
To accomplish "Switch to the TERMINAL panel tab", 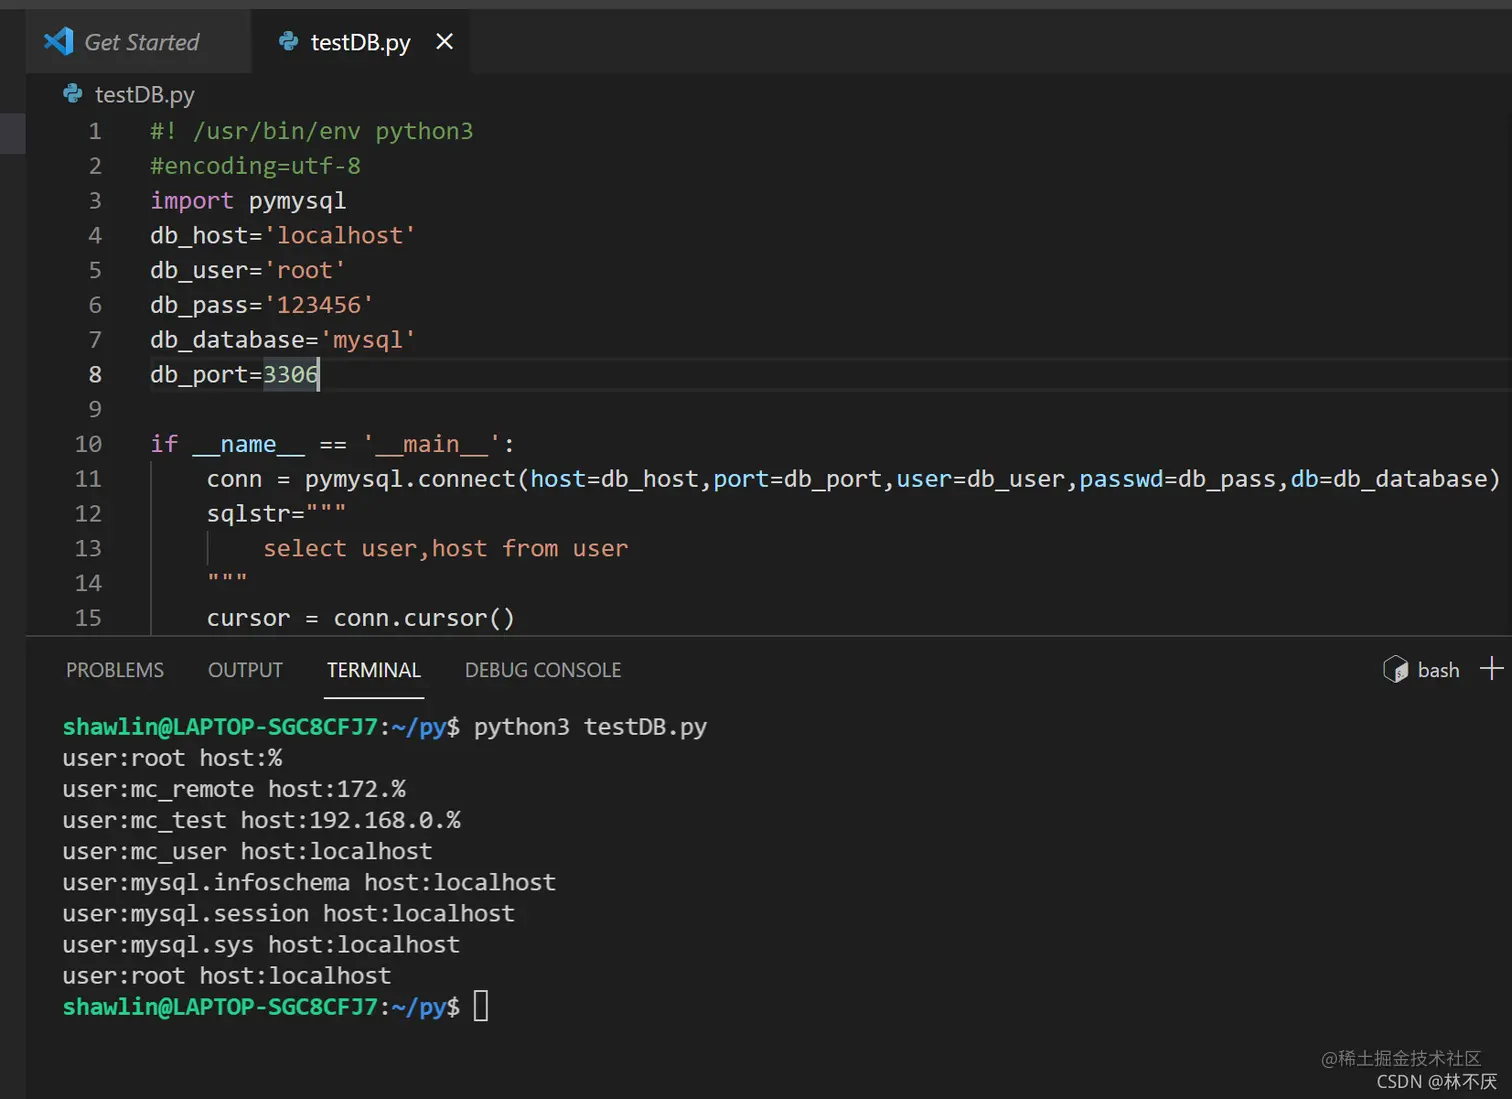I will pos(374,670).
